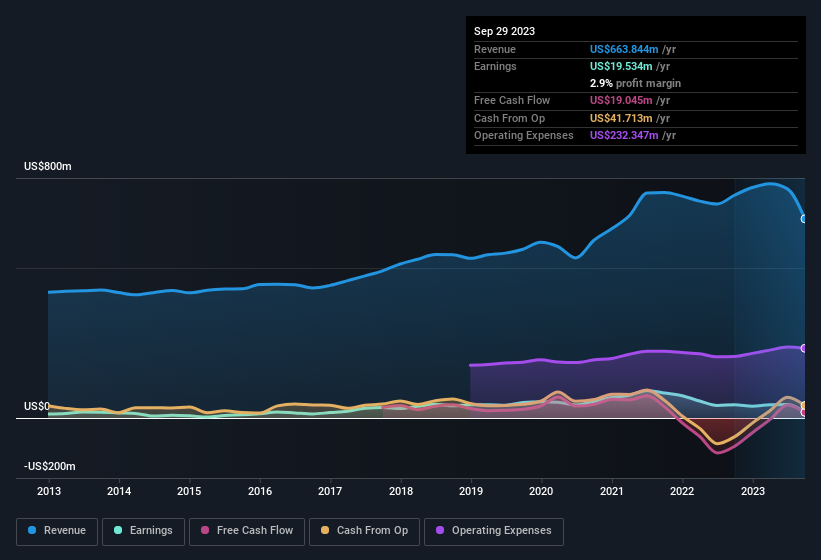Hide the Free Cash Flow series
This screenshot has width=821, height=560.
[x=244, y=531]
